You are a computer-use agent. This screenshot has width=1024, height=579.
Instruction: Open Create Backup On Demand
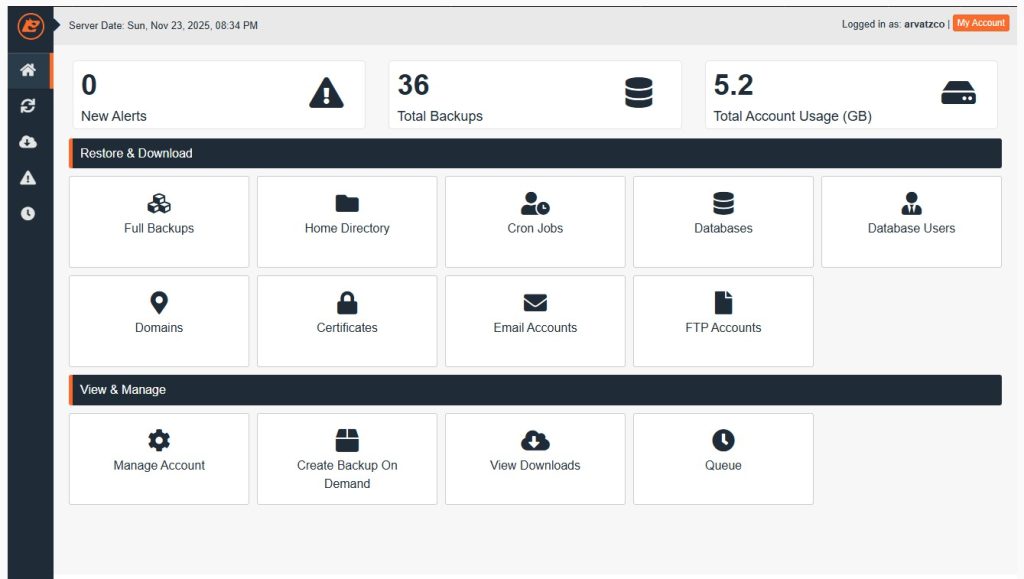[x=346, y=458]
